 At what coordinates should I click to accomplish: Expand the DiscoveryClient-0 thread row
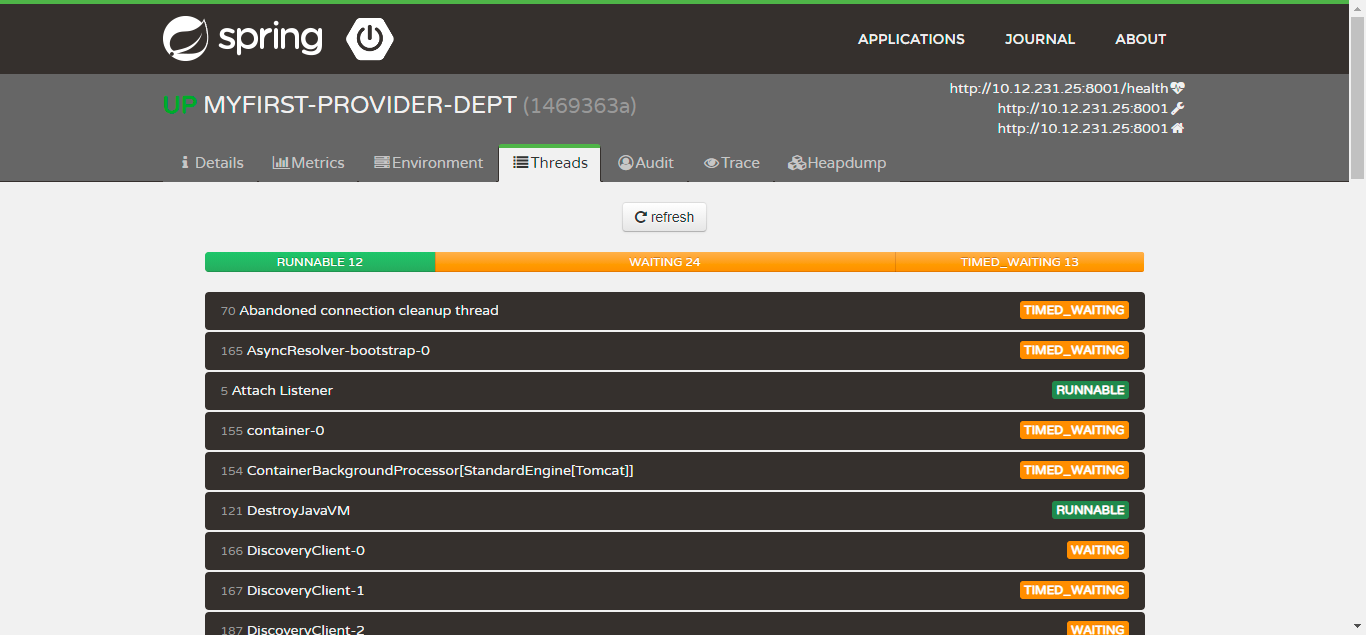675,551
